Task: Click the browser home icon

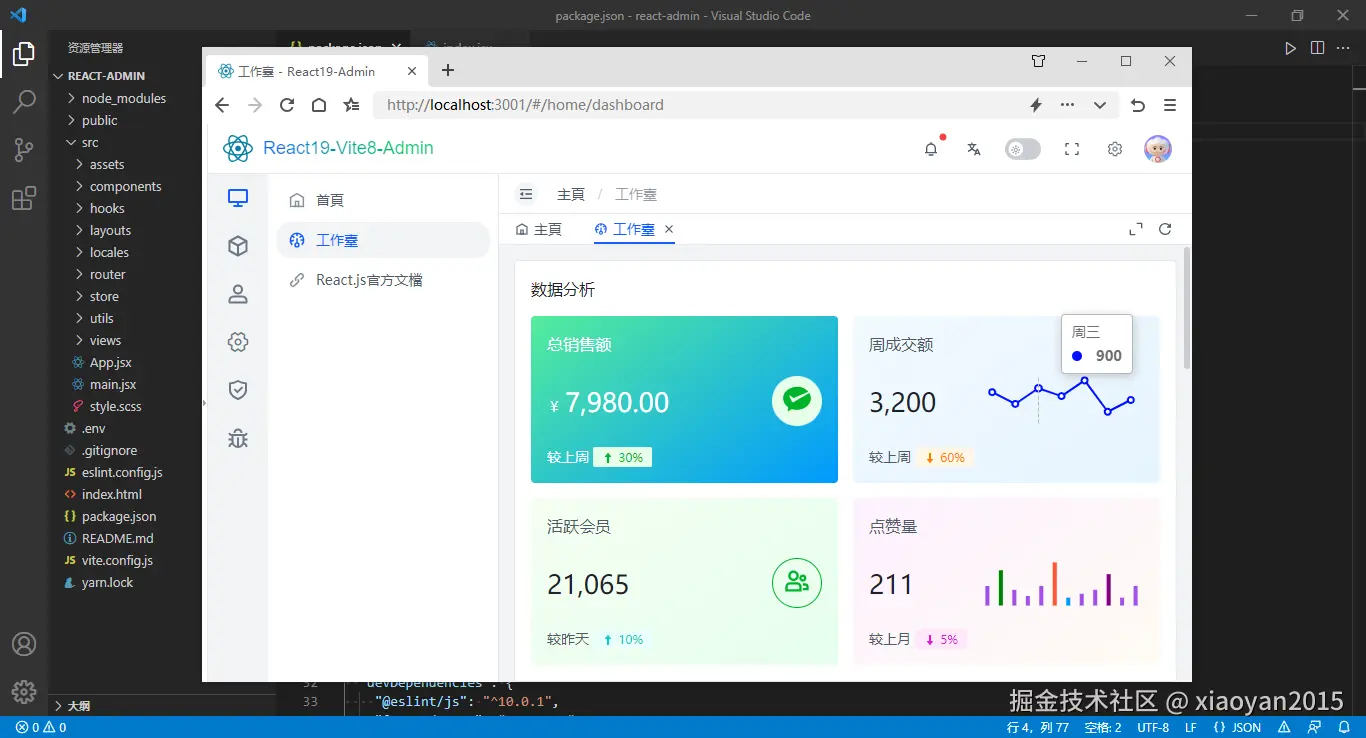Action: pyautogui.click(x=318, y=105)
